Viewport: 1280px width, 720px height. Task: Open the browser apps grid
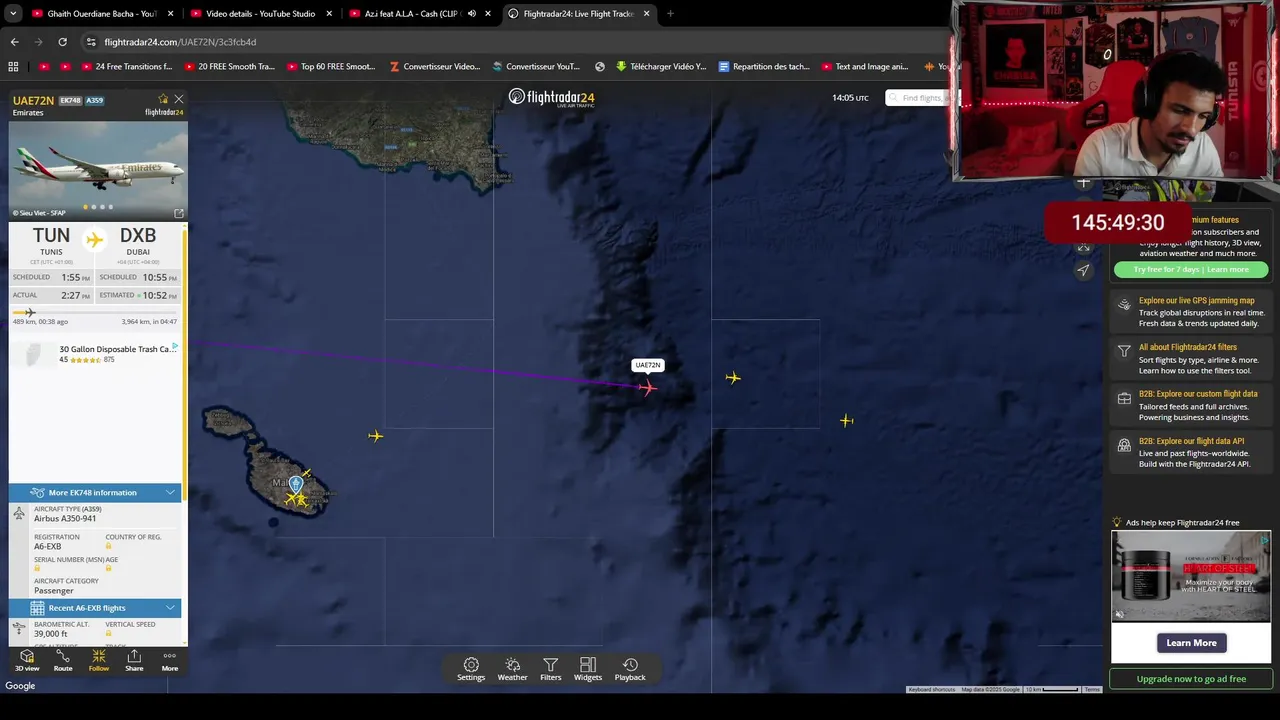(13, 67)
